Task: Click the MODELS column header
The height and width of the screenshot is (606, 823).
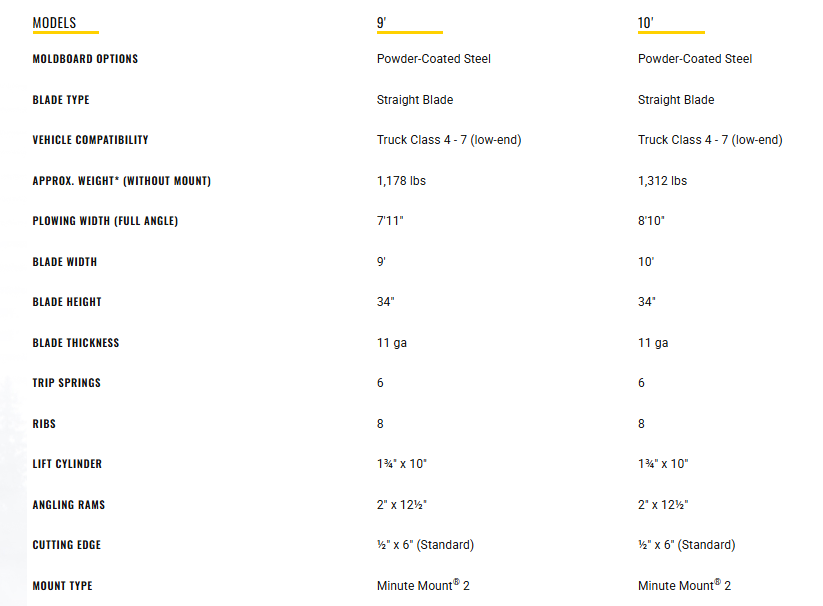Action: [54, 23]
